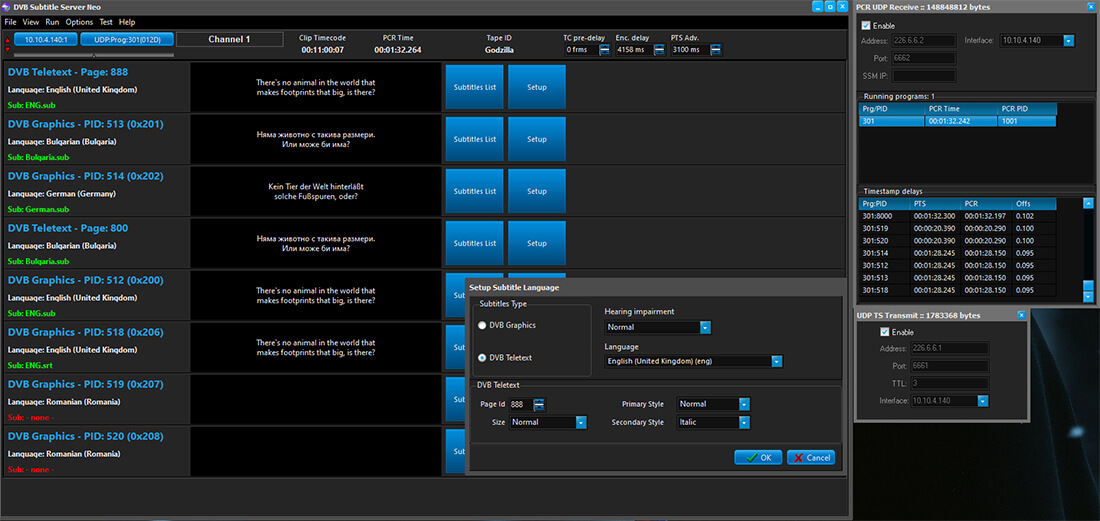
Task: Open Setup for Teletext Page 888
Action: 537,87
